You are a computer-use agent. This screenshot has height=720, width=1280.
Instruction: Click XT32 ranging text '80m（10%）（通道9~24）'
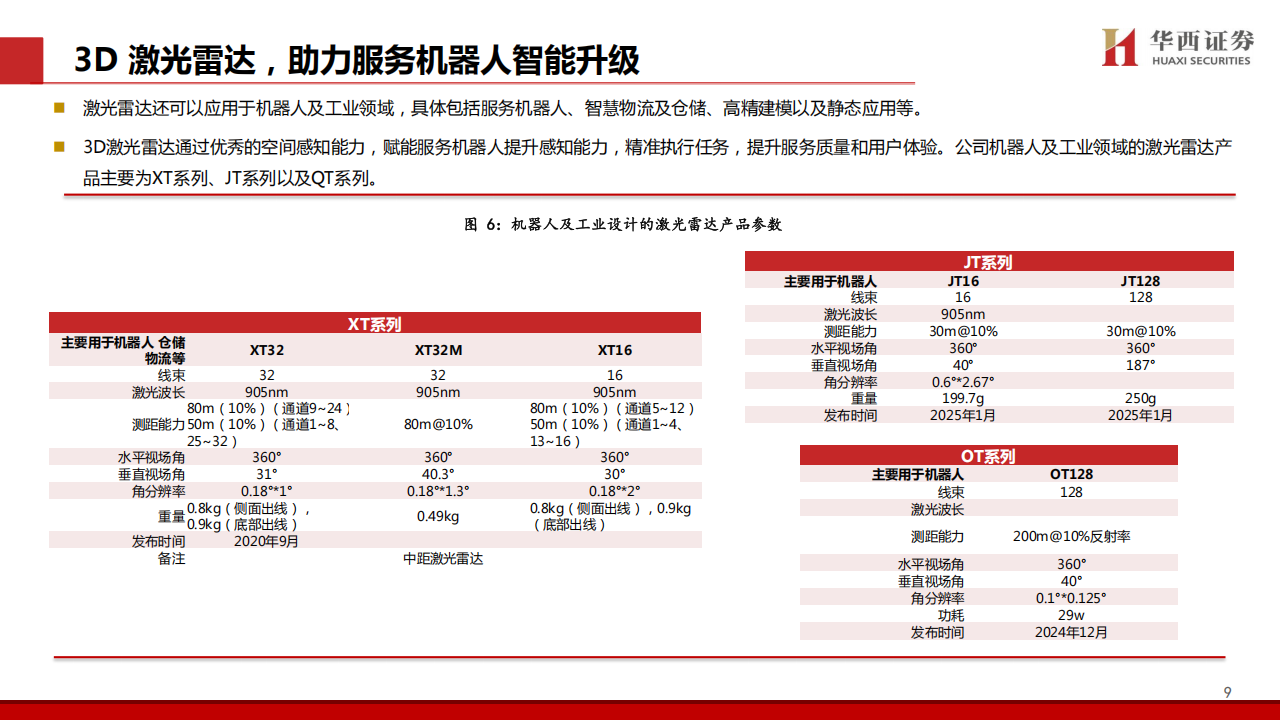point(268,408)
